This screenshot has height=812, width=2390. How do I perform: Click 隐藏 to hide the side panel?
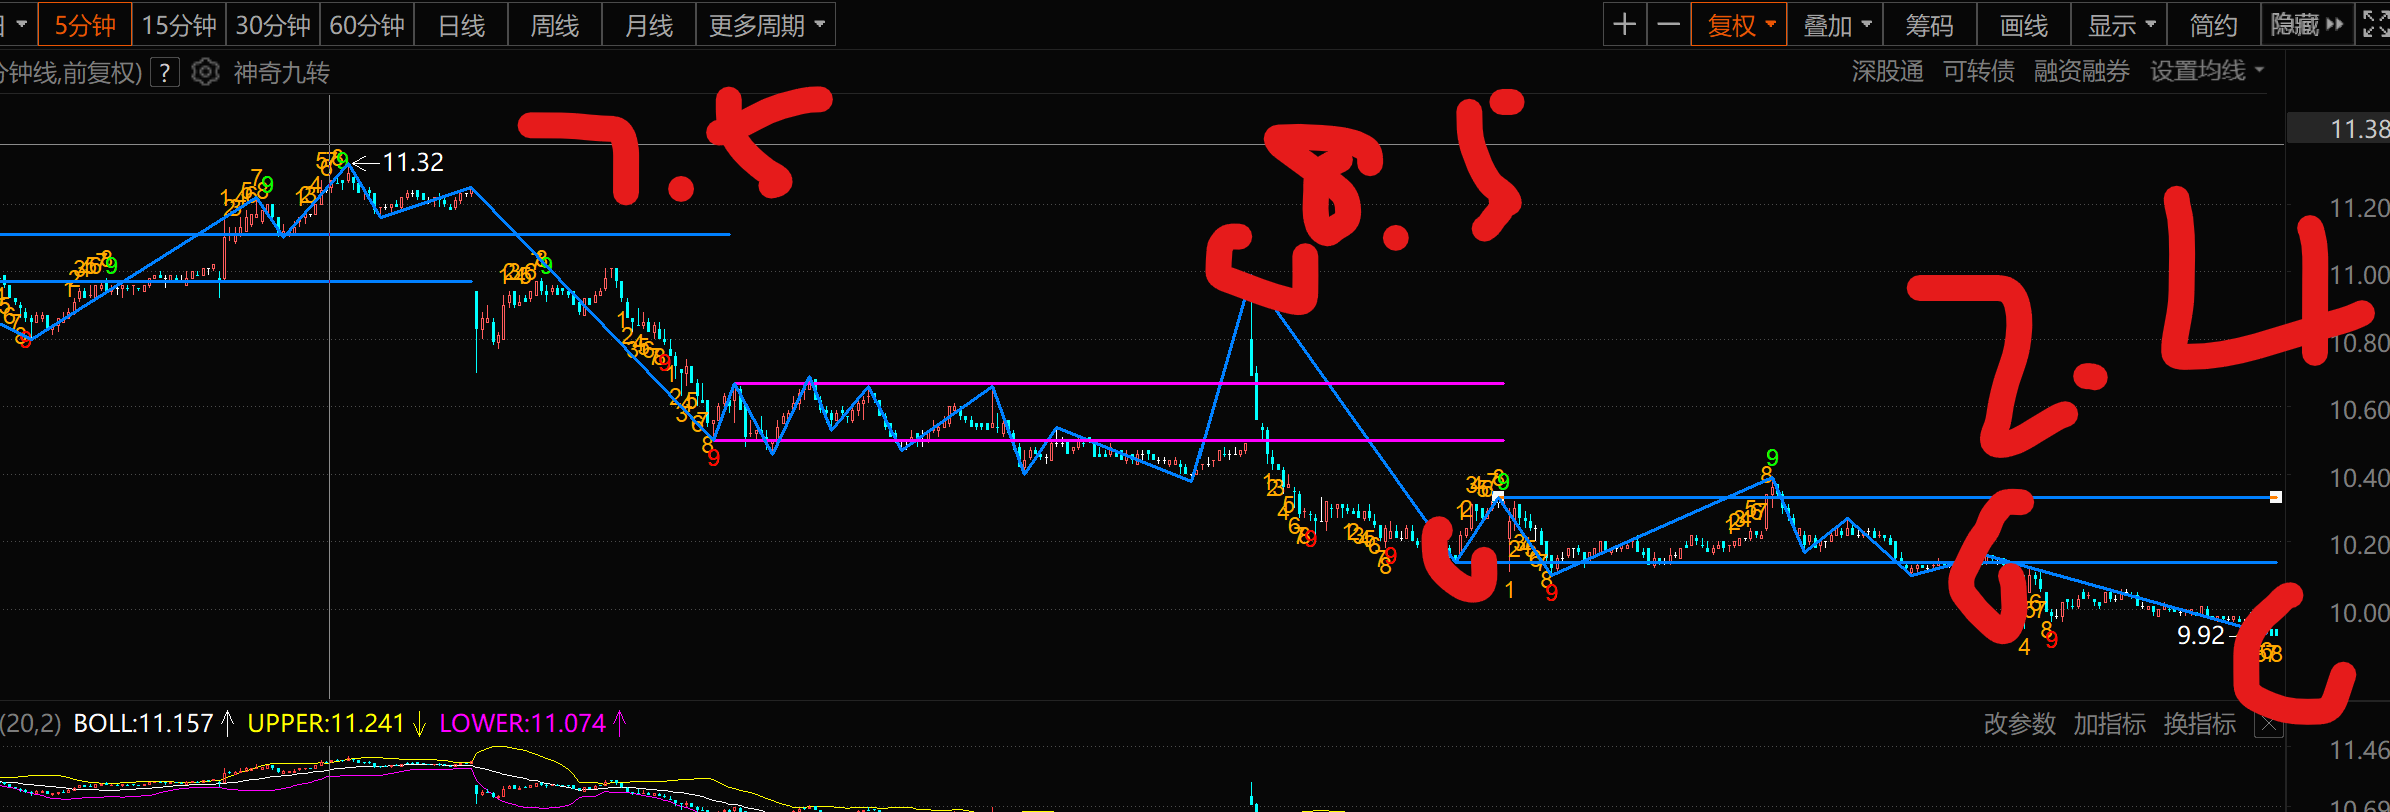(x=2306, y=25)
